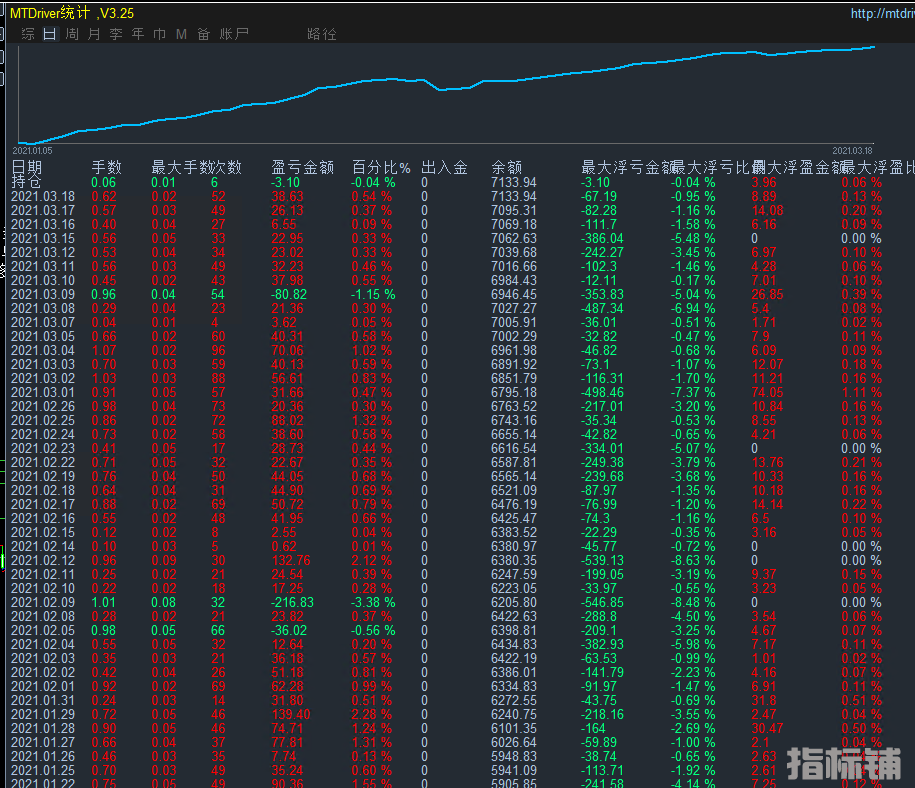Click the 30.47 max floating profit cell
This screenshot has height=788, width=915.
click(x=767, y=729)
